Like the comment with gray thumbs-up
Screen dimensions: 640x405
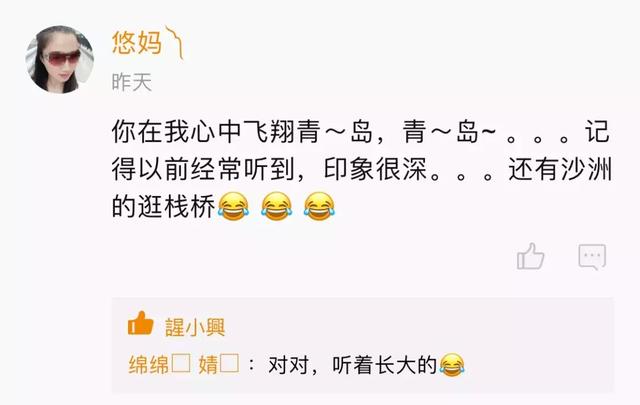pyautogui.click(x=530, y=257)
